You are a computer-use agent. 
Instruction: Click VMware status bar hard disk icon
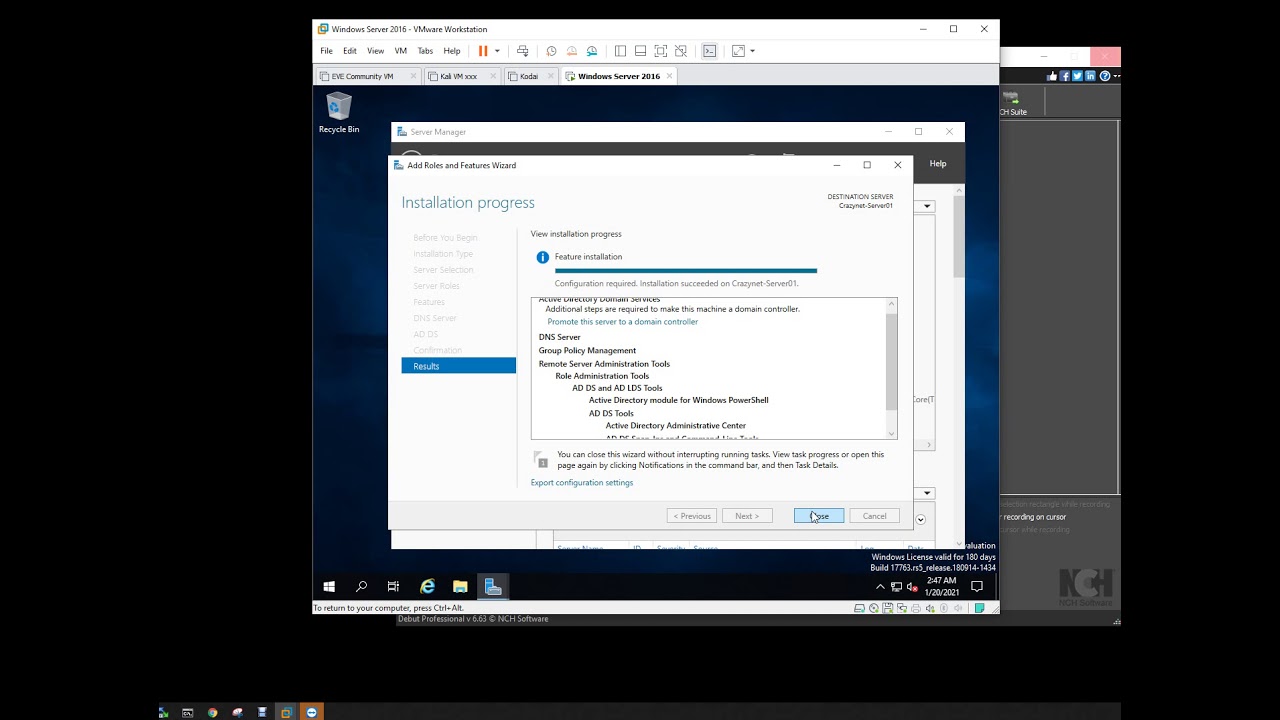click(860, 608)
